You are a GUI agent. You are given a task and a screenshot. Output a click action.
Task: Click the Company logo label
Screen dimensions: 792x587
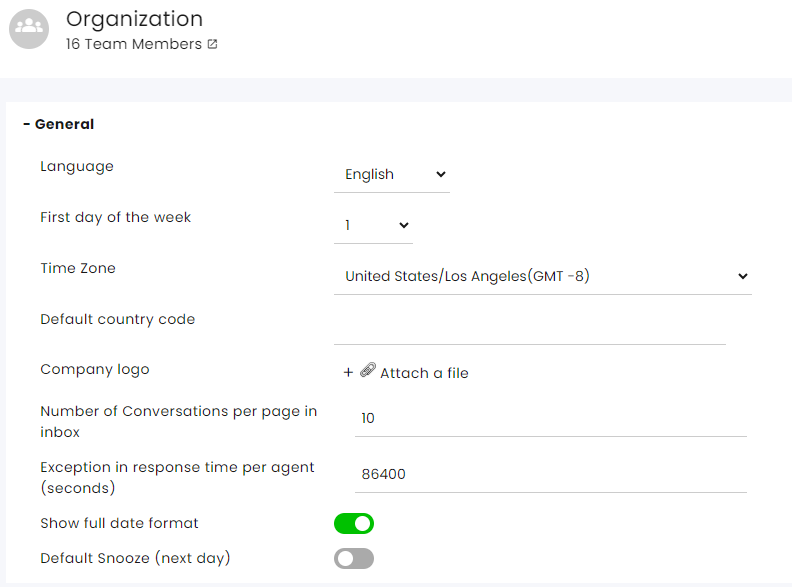click(95, 370)
